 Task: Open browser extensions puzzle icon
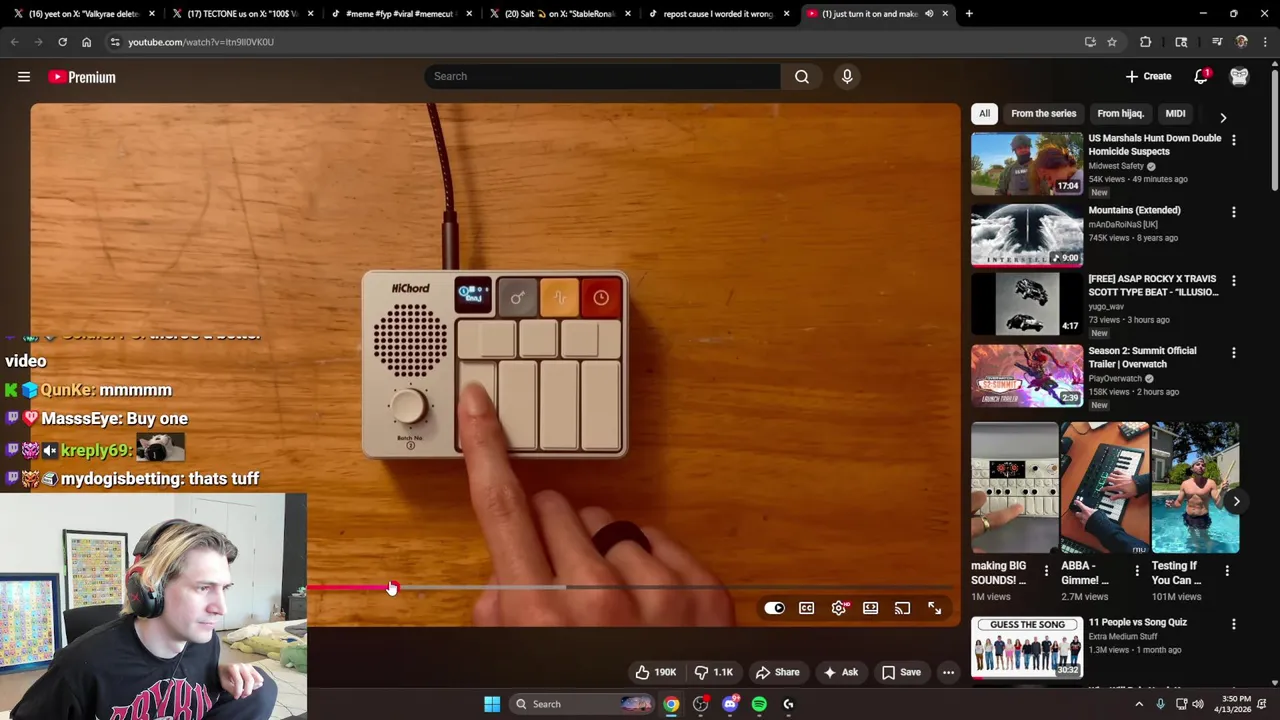tap(1145, 42)
